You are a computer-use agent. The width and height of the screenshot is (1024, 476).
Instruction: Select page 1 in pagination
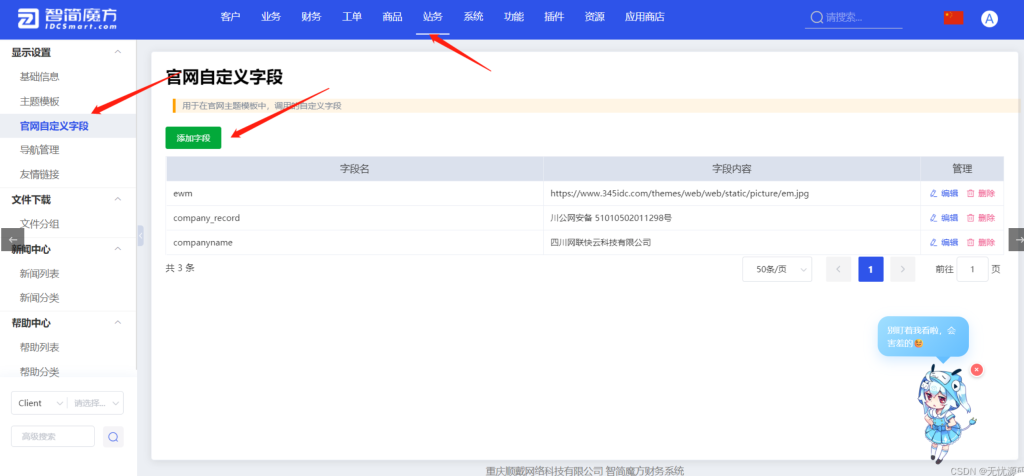point(871,269)
